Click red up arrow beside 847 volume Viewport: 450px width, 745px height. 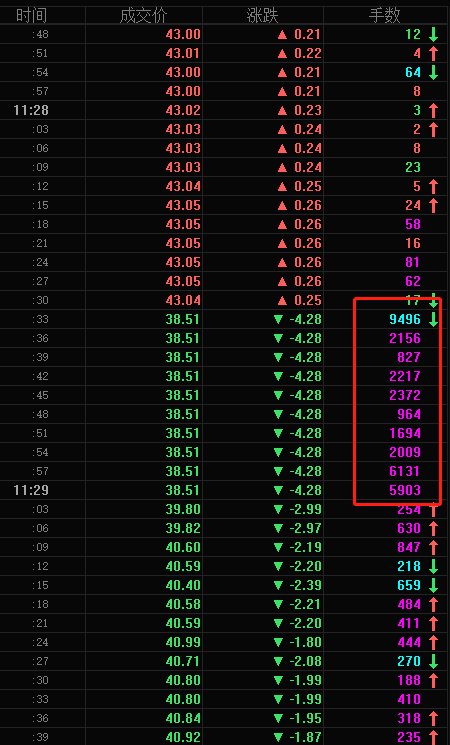(x=433, y=547)
